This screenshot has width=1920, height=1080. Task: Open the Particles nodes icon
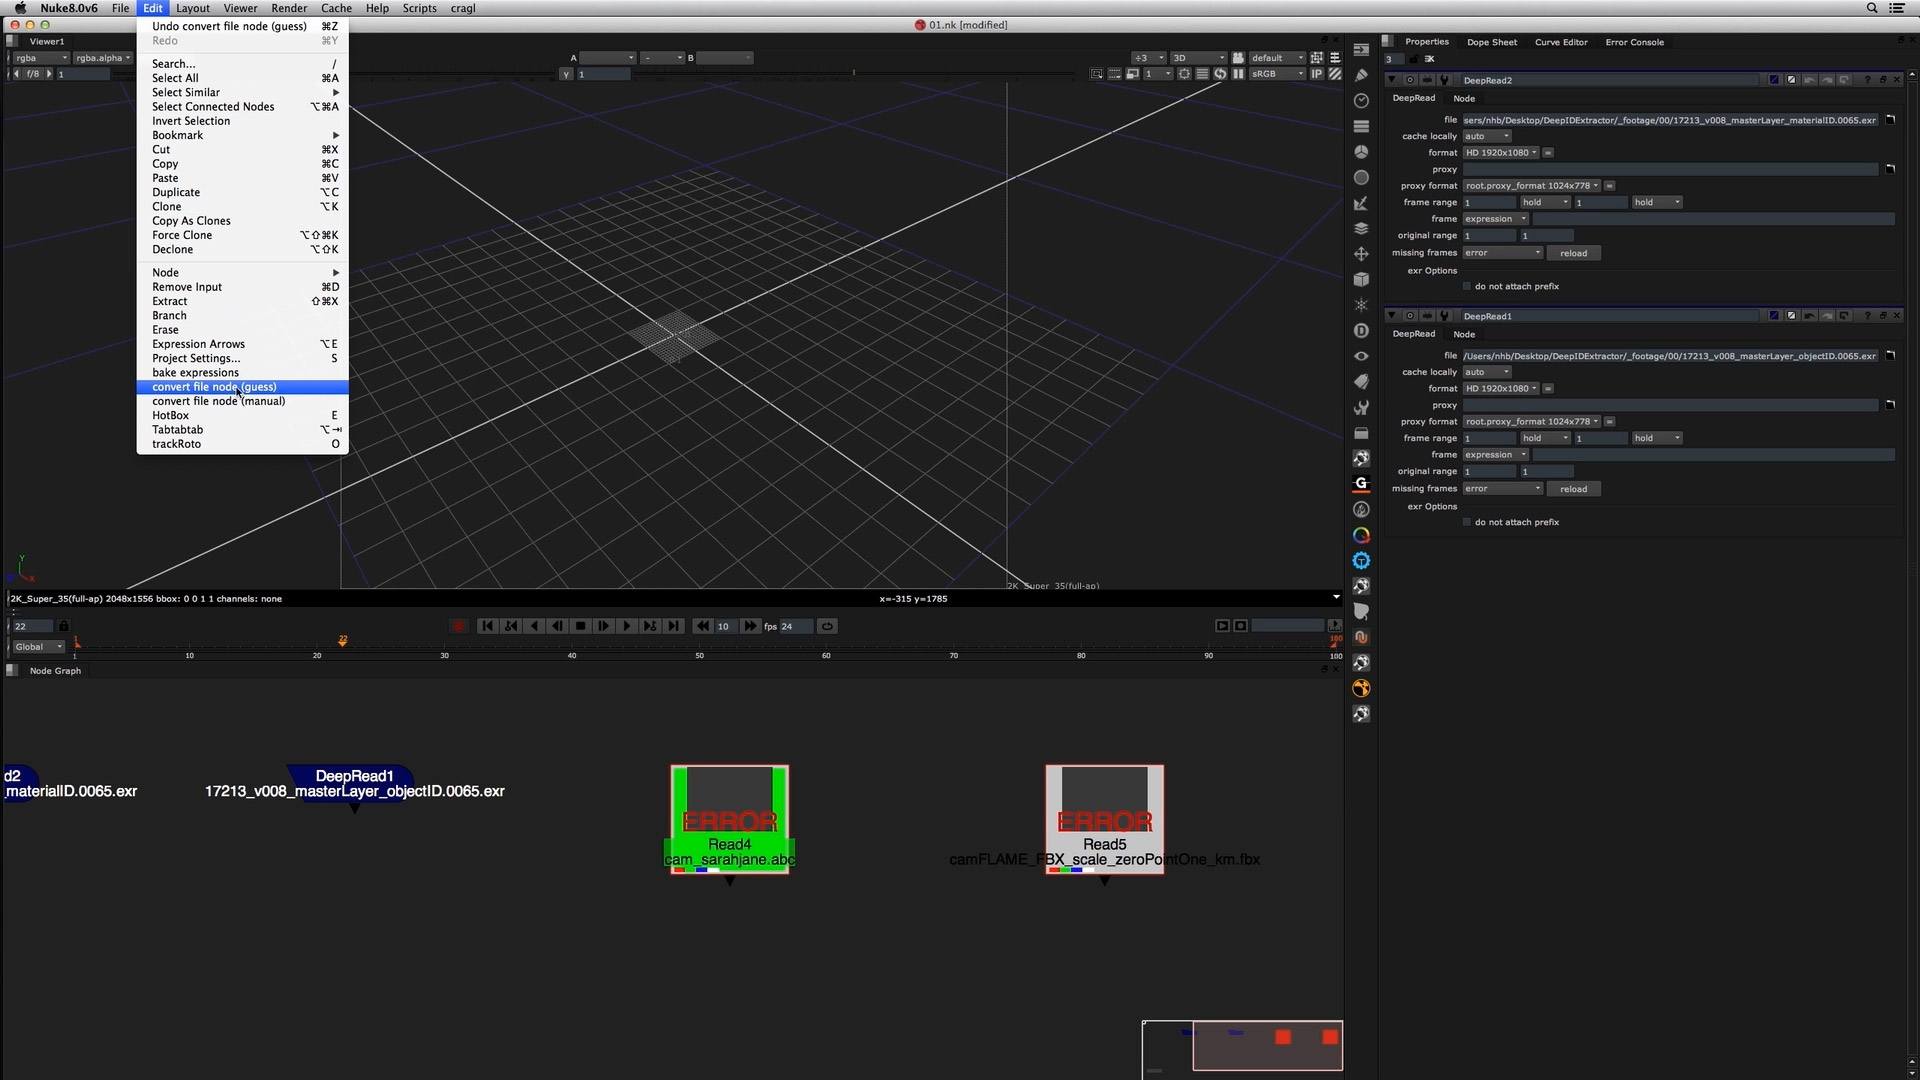[1361, 305]
